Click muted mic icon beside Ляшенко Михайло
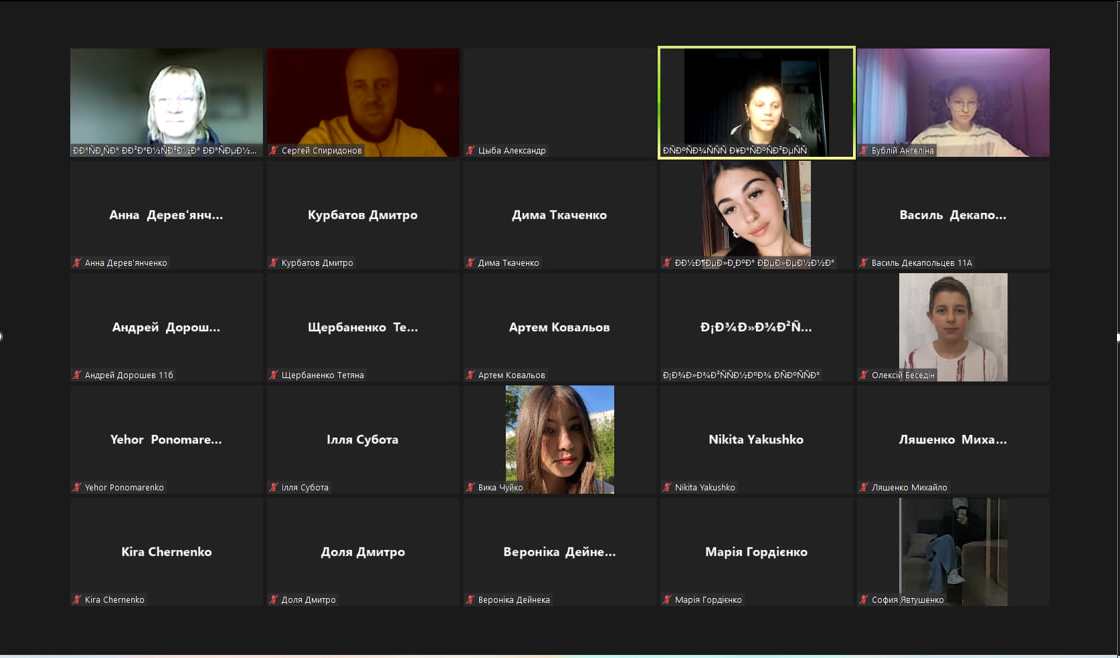Image resolution: width=1120 pixels, height=658 pixels. (x=864, y=487)
